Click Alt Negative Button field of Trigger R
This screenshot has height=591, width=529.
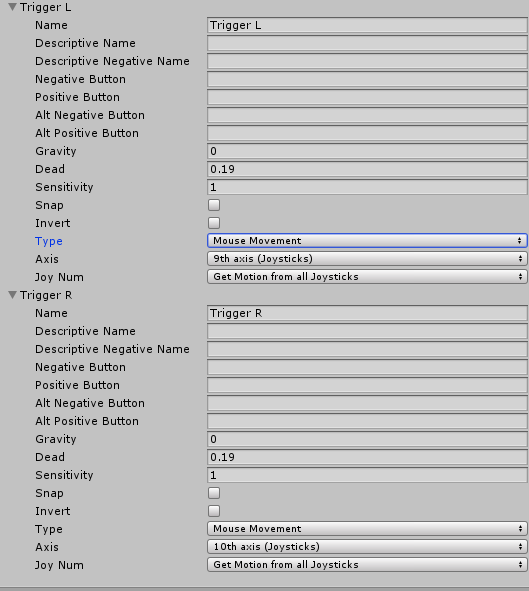click(367, 403)
